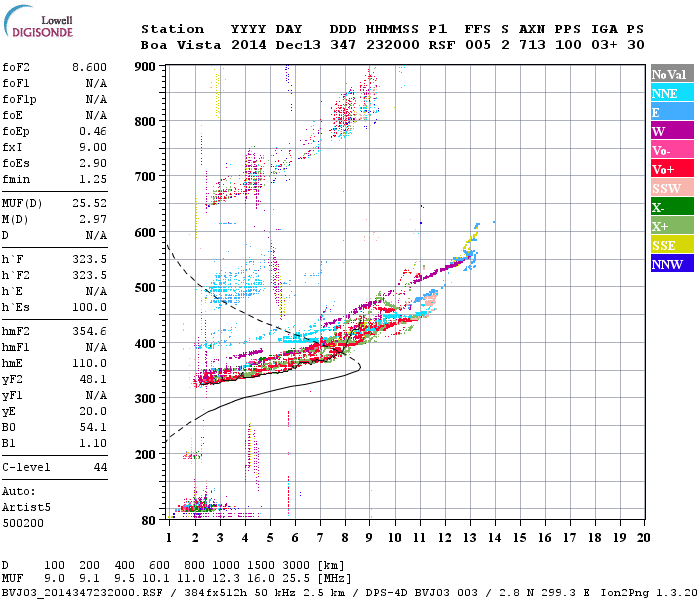Viewport: 700px width, 600px height.
Task: Click the Ion2Png 1.3.20 footer text
Action: pyautogui.click(x=649, y=592)
